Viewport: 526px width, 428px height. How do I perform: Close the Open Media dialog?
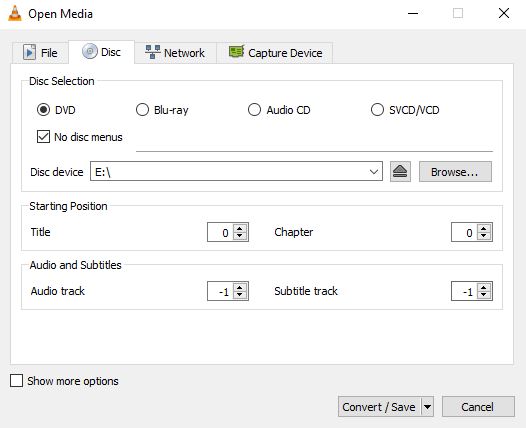(504, 13)
